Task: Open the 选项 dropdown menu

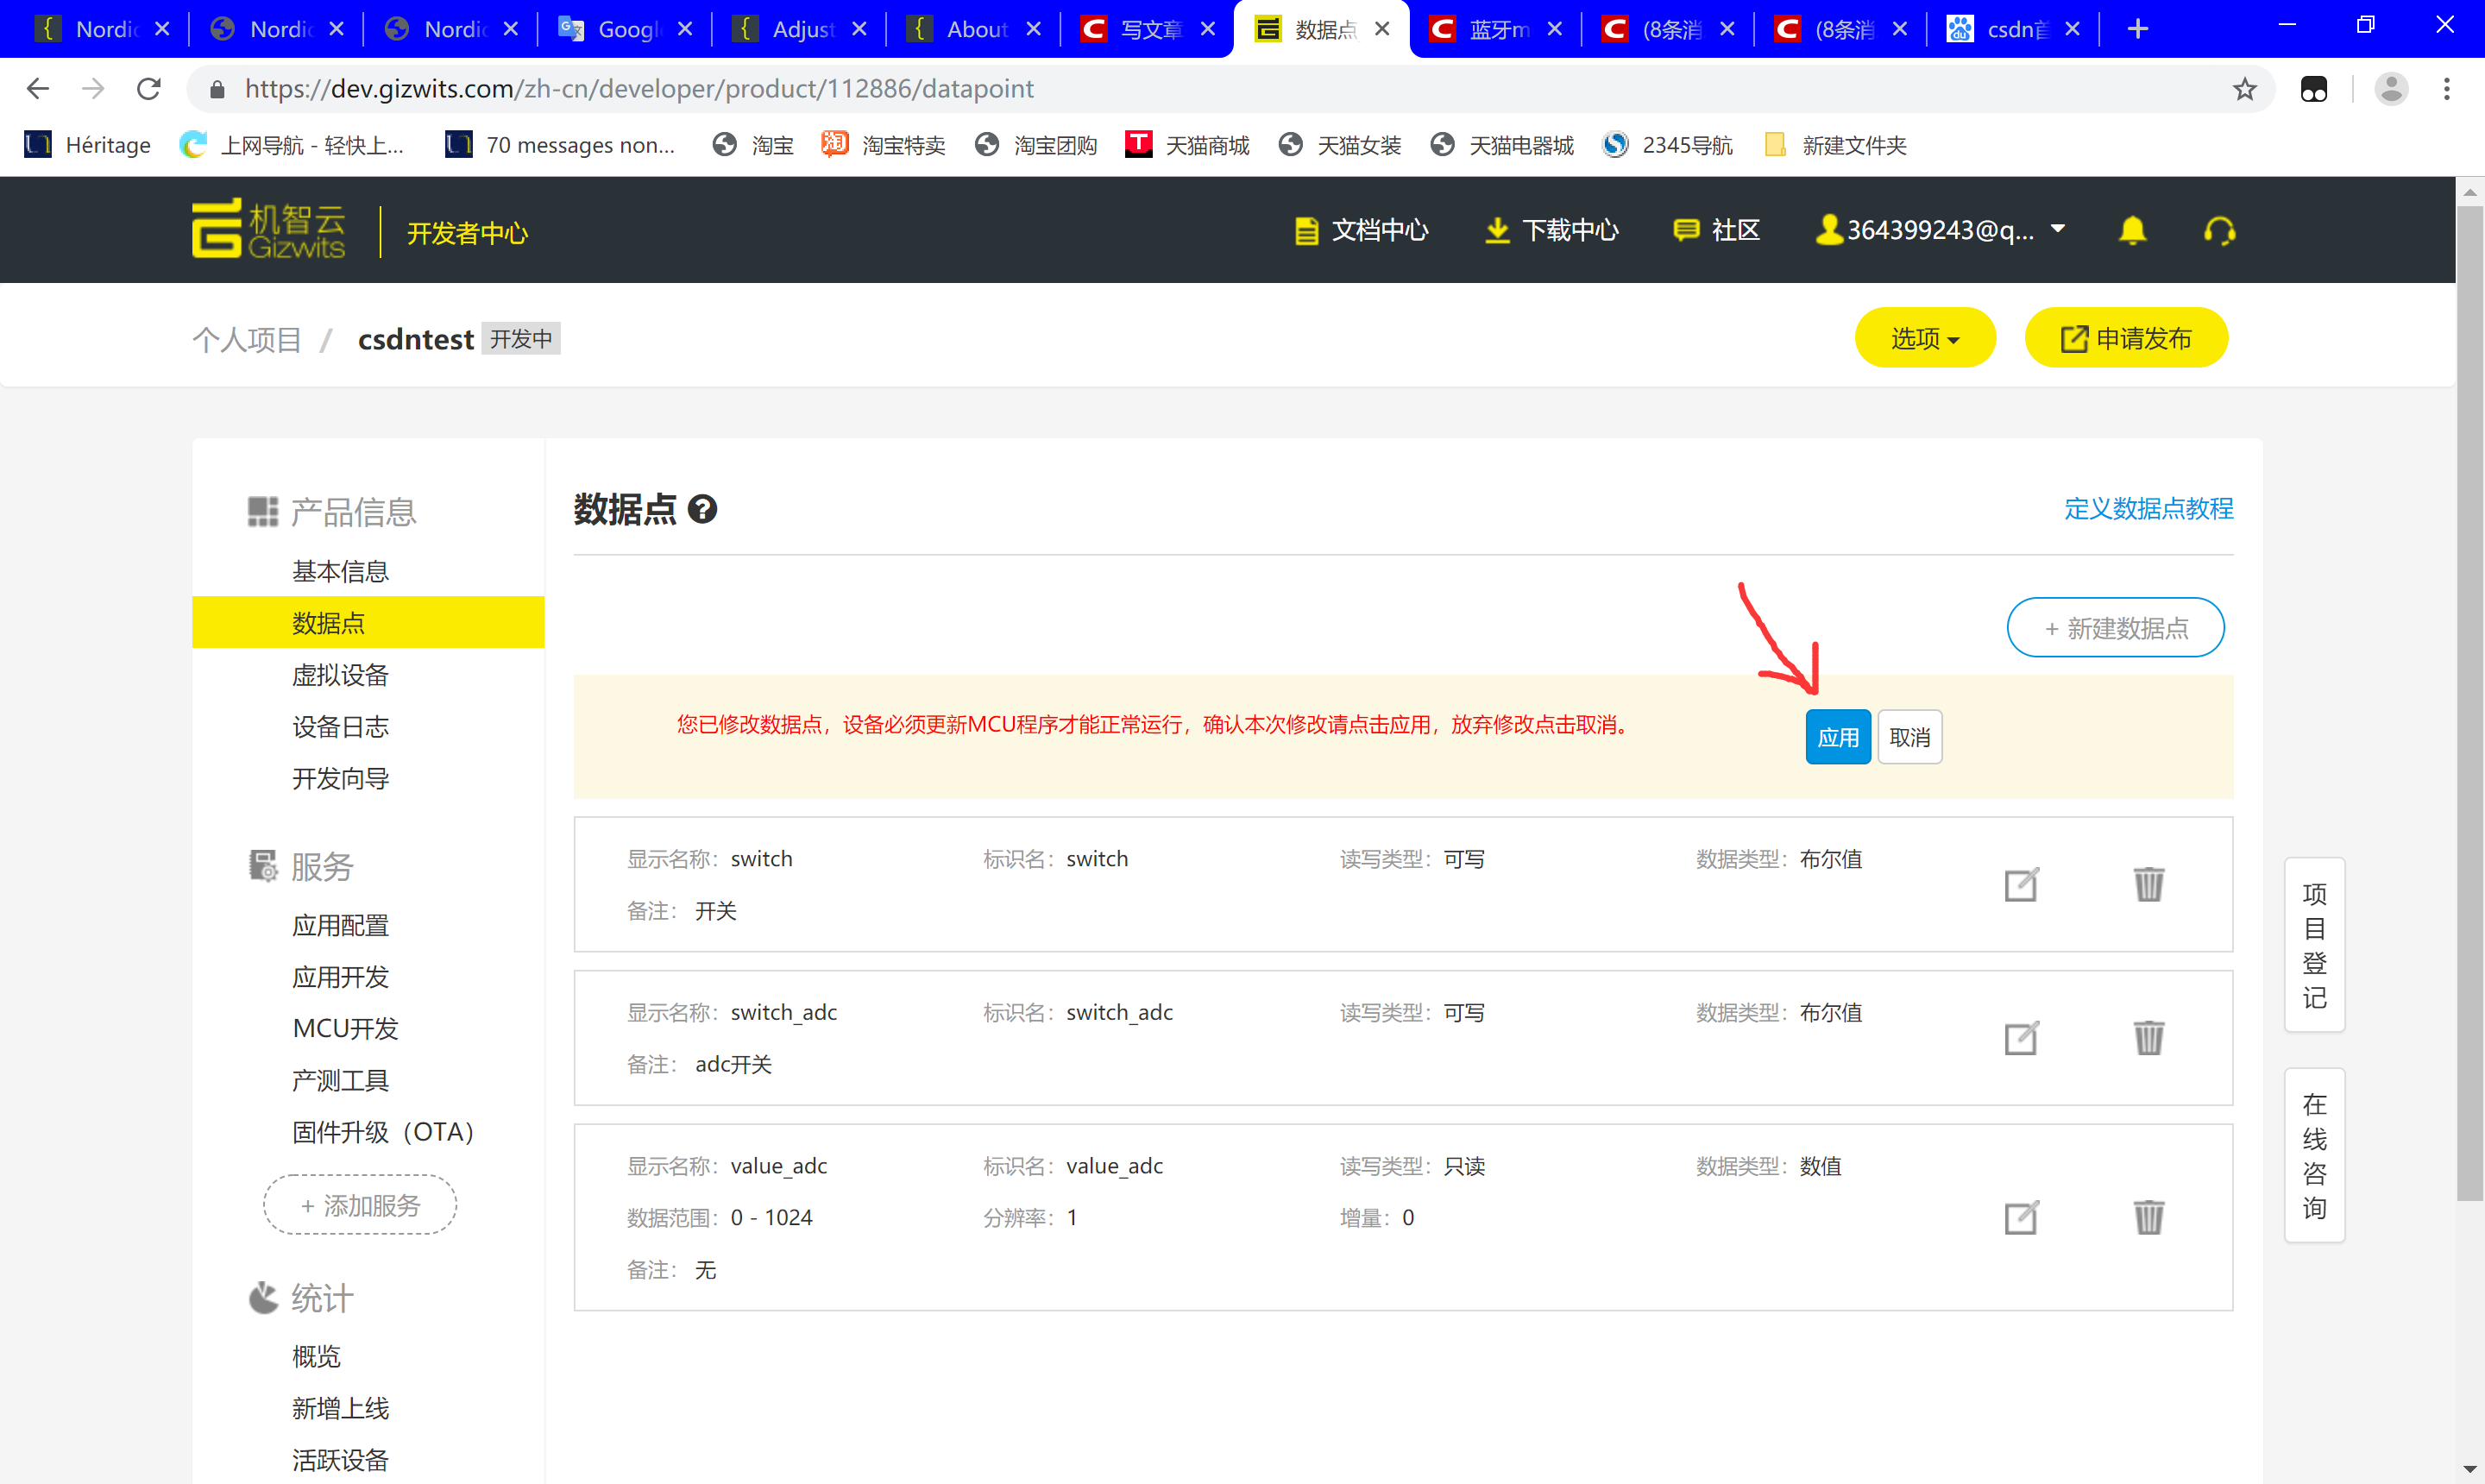Action: (x=1924, y=338)
